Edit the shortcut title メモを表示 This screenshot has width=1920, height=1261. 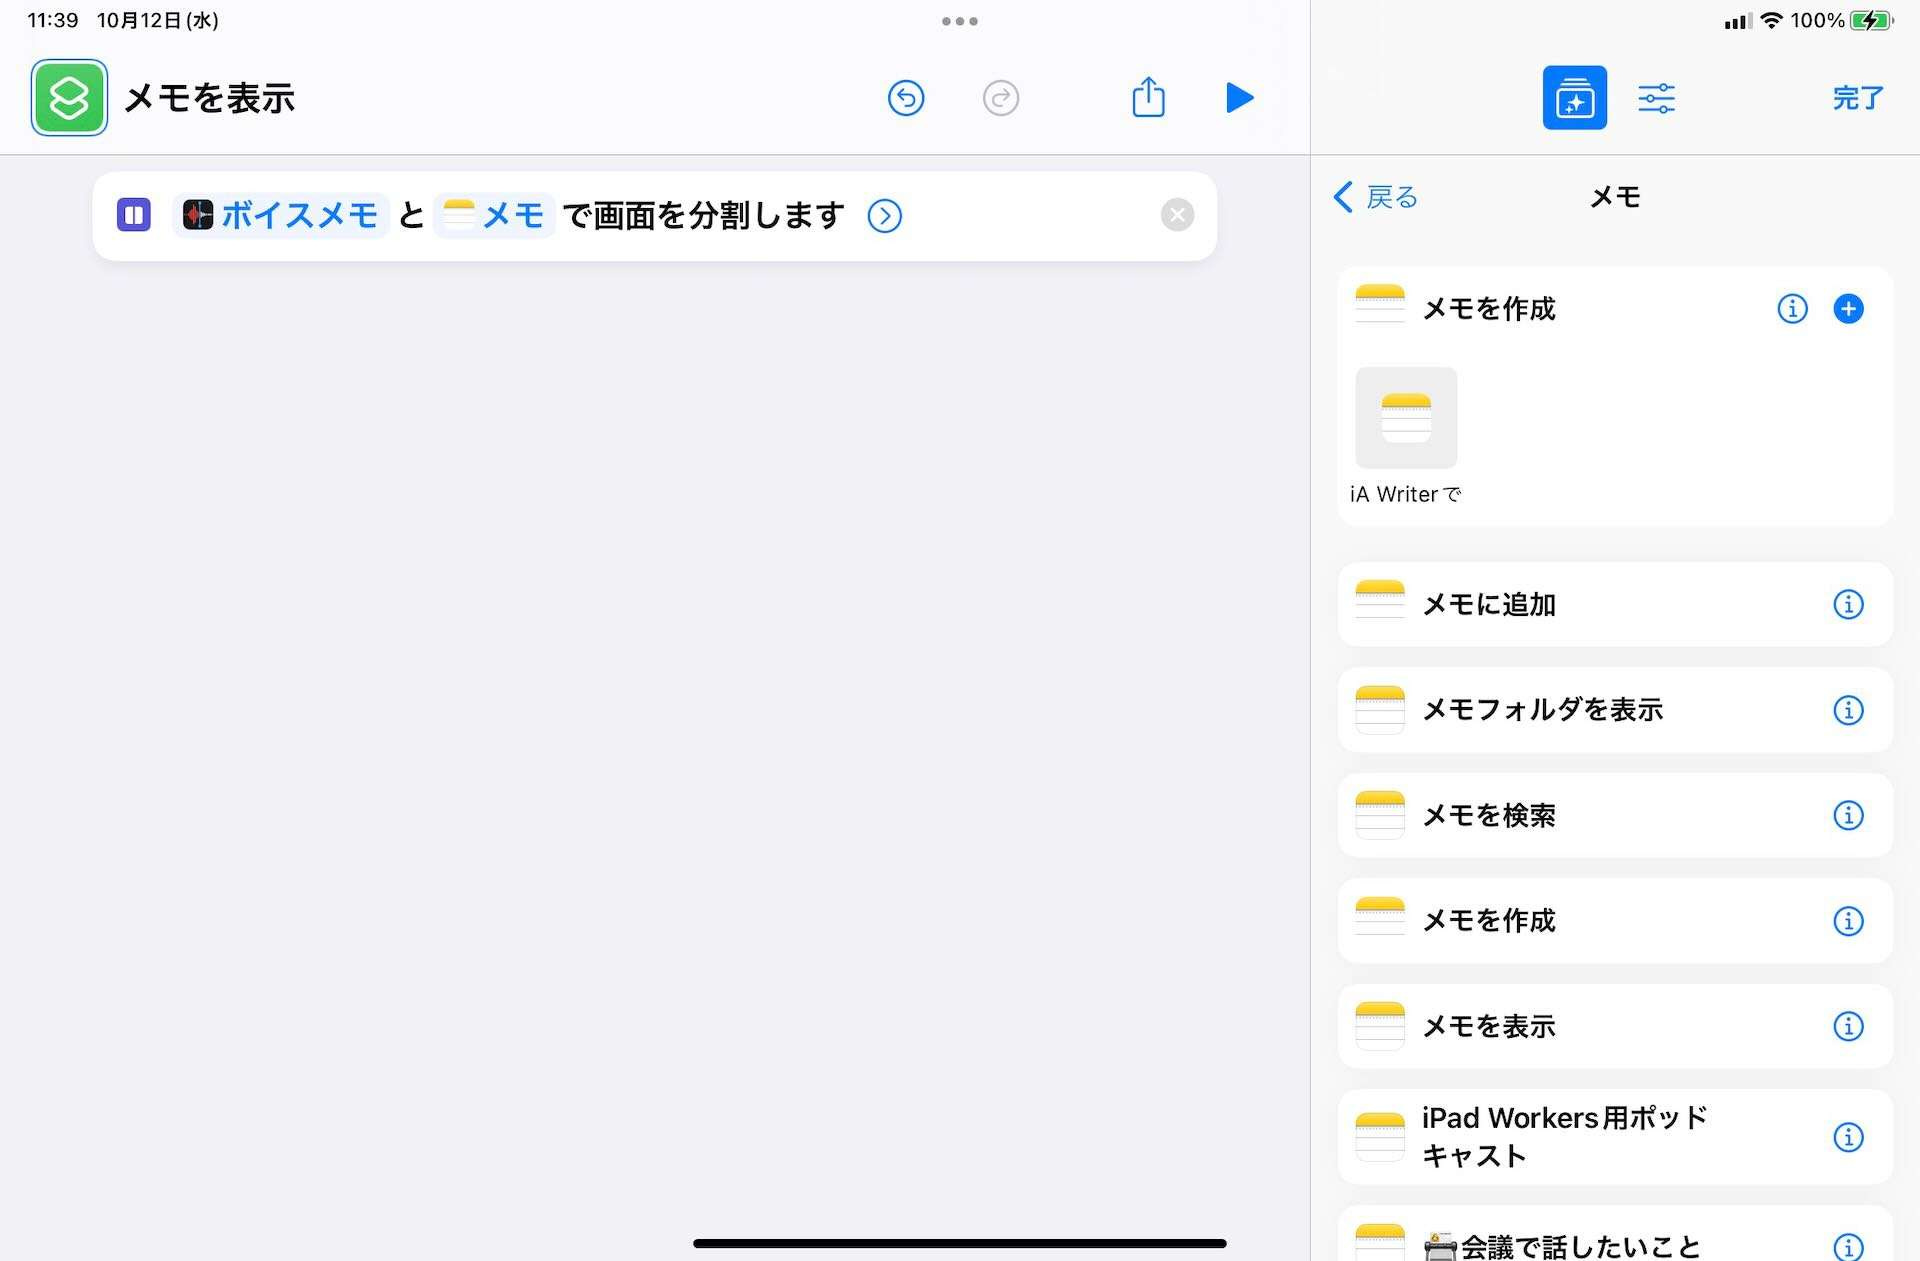click(x=209, y=98)
